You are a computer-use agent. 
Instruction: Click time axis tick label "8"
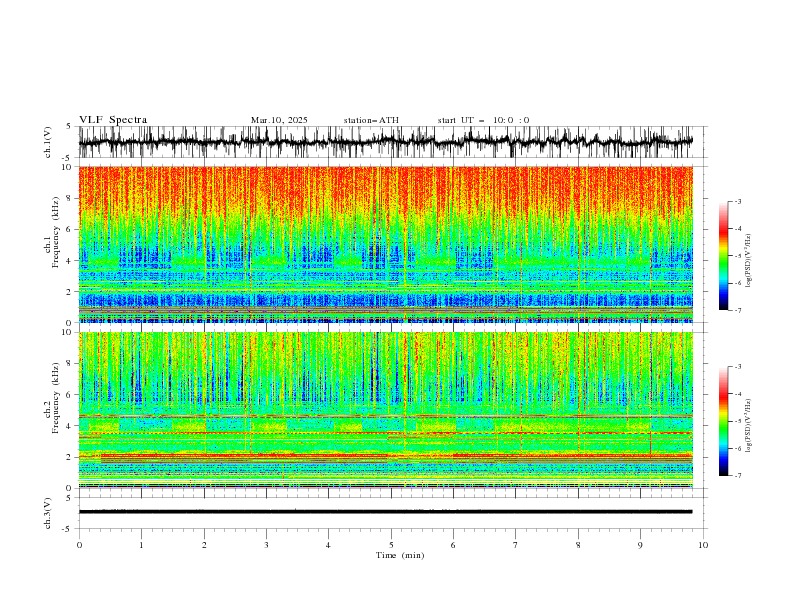pyautogui.click(x=578, y=545)
